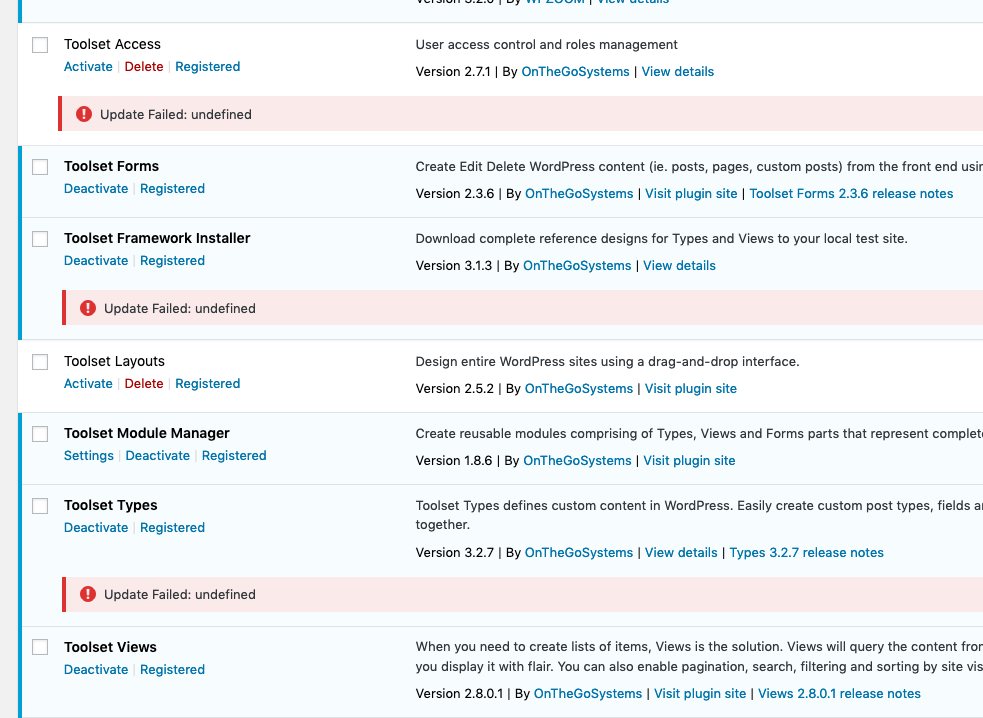This screenshot has height=718, width=983.
Task: Open OnTheGoSystems link in Module Manager row
Action: (577, 461)
